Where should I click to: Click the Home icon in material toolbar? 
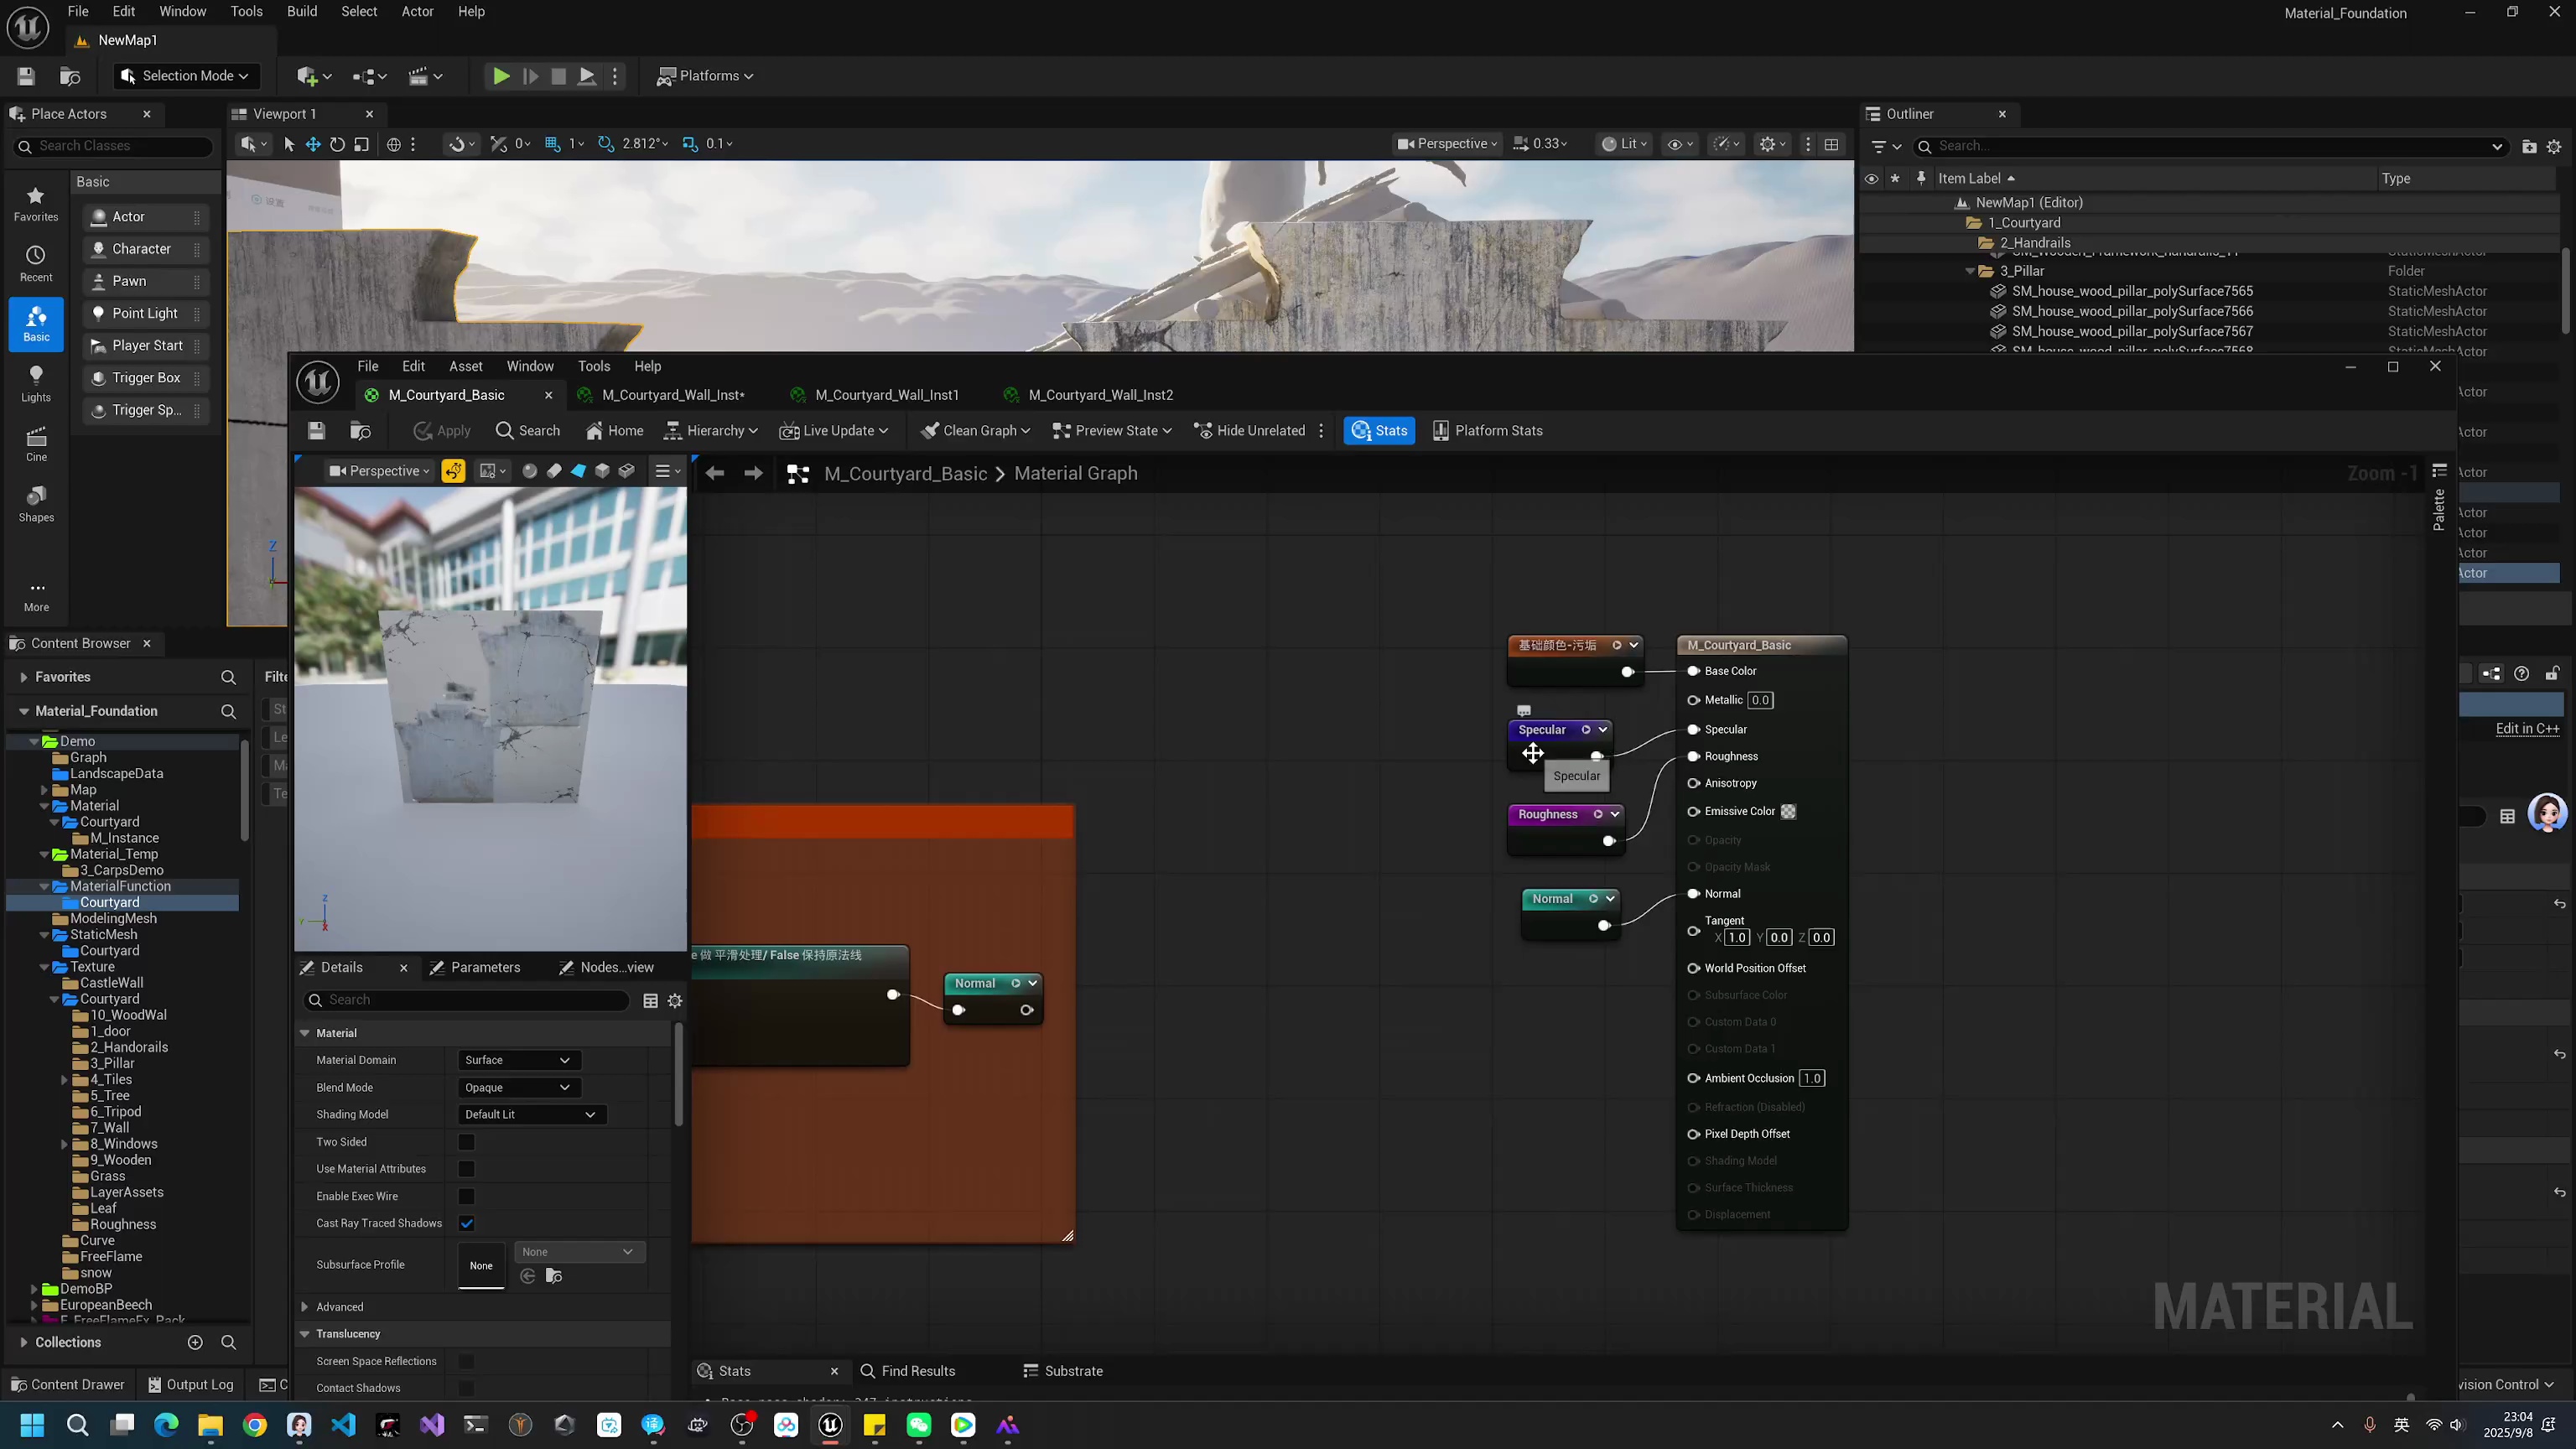click(614, 431)
